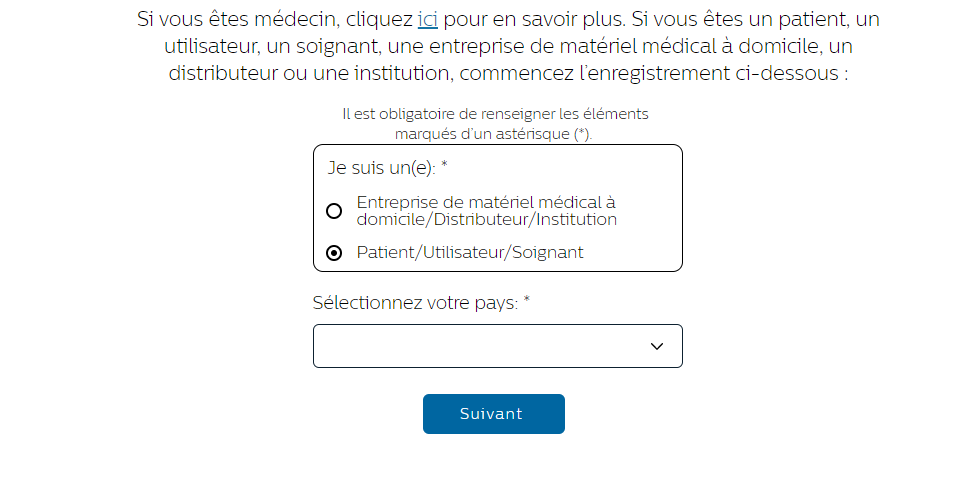Click the blue Suivant button

point(494,414)
